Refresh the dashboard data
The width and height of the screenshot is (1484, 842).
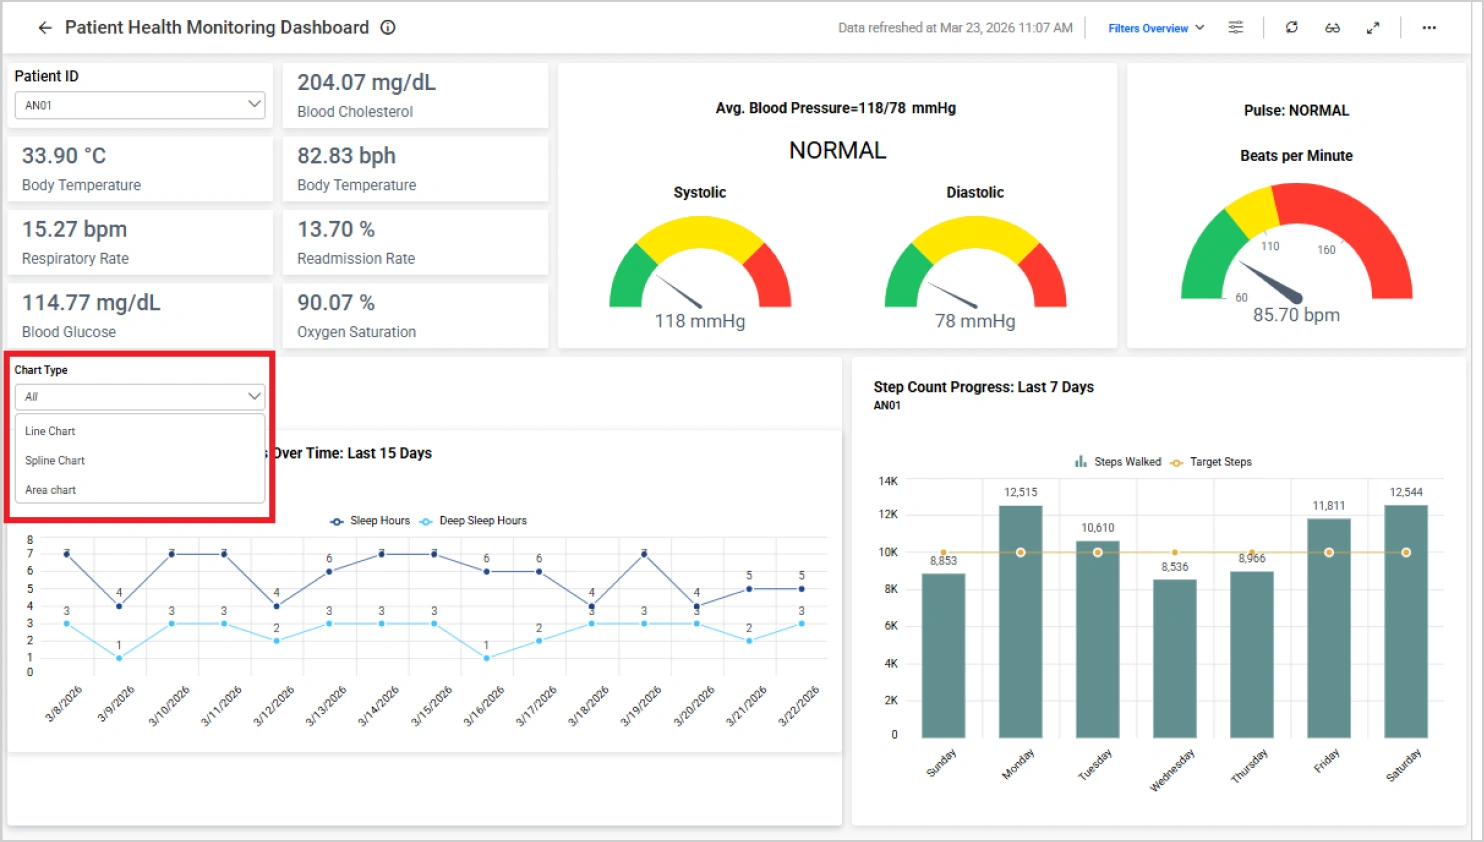pos(1292,28)
